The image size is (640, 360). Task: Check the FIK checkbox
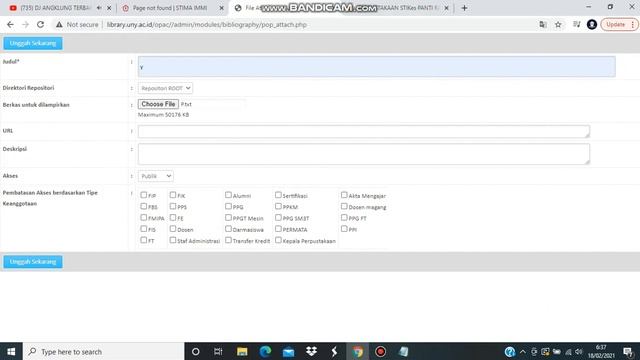pos(173,195)
